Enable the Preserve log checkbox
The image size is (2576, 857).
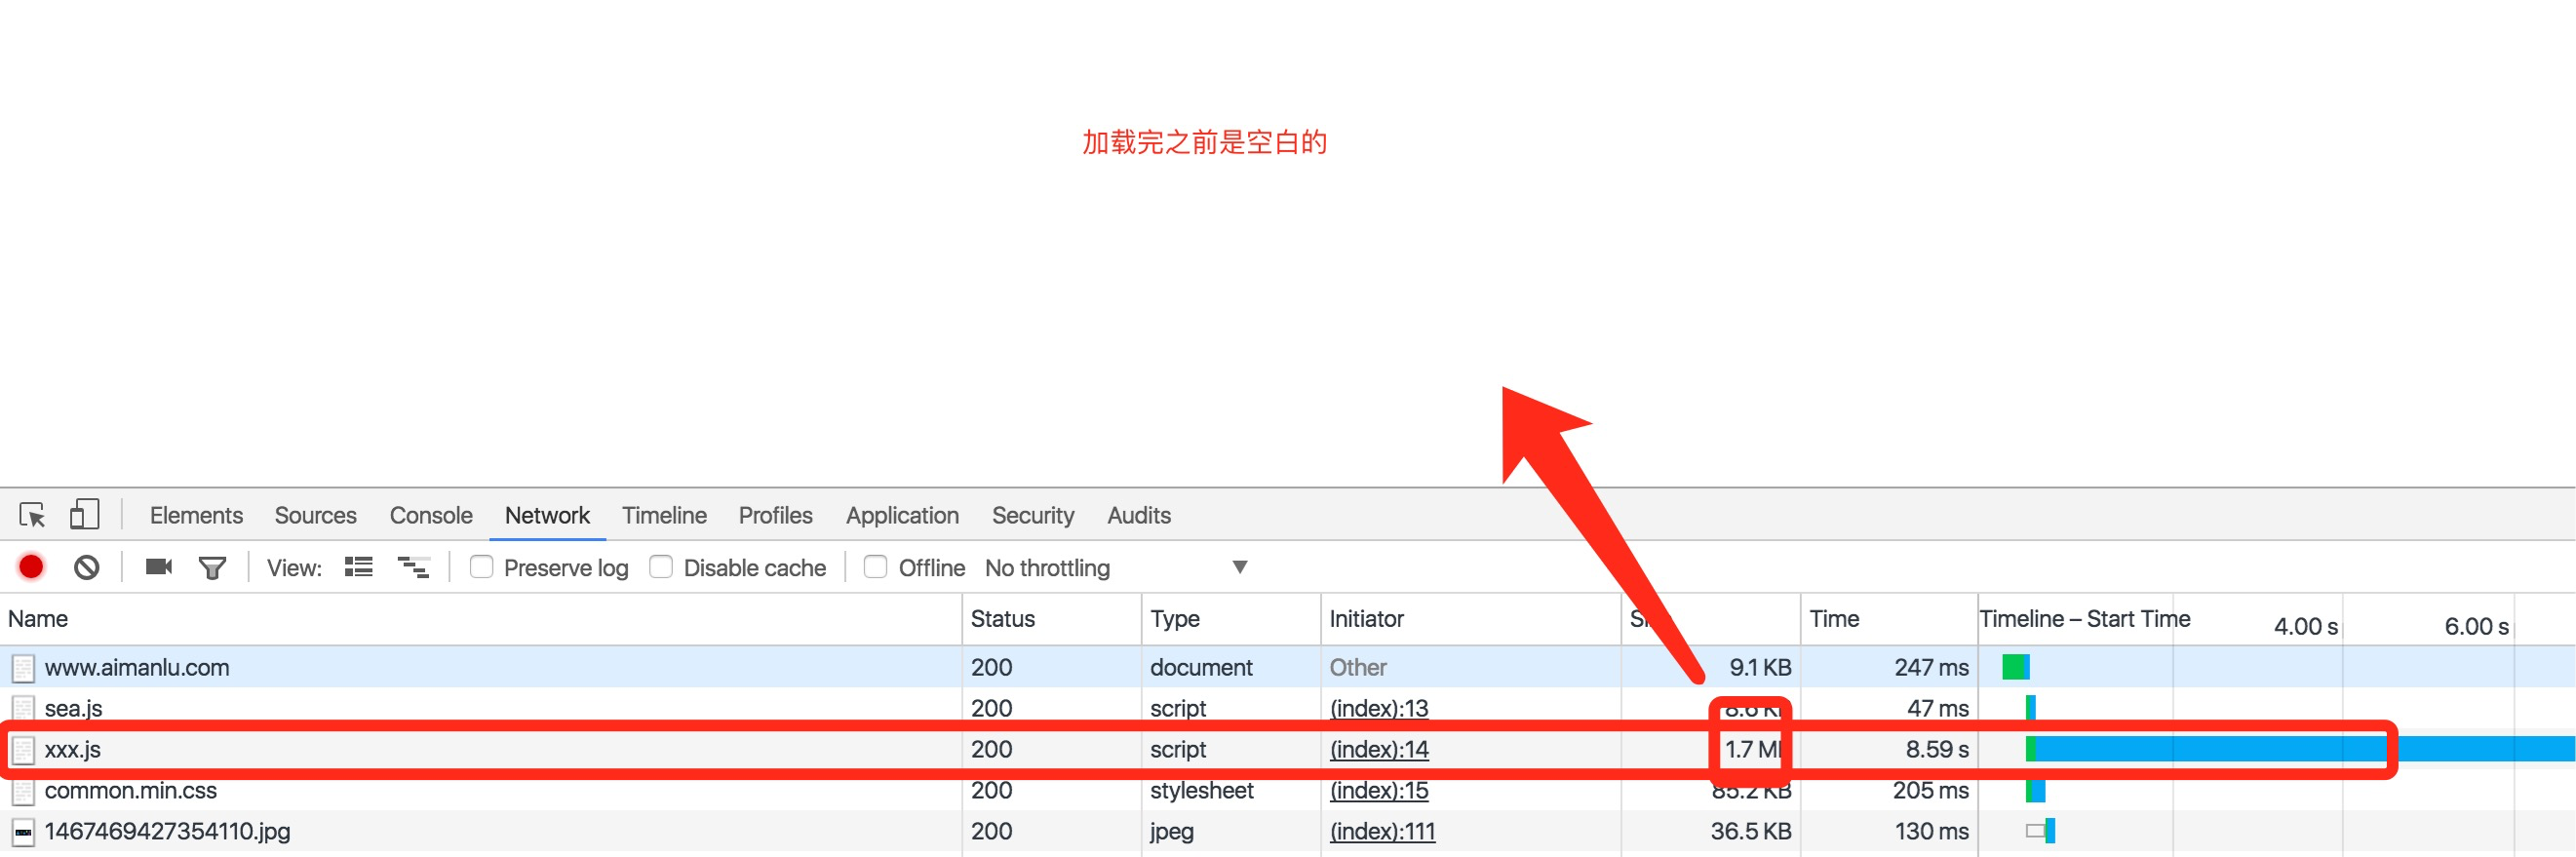pos(482,567)
